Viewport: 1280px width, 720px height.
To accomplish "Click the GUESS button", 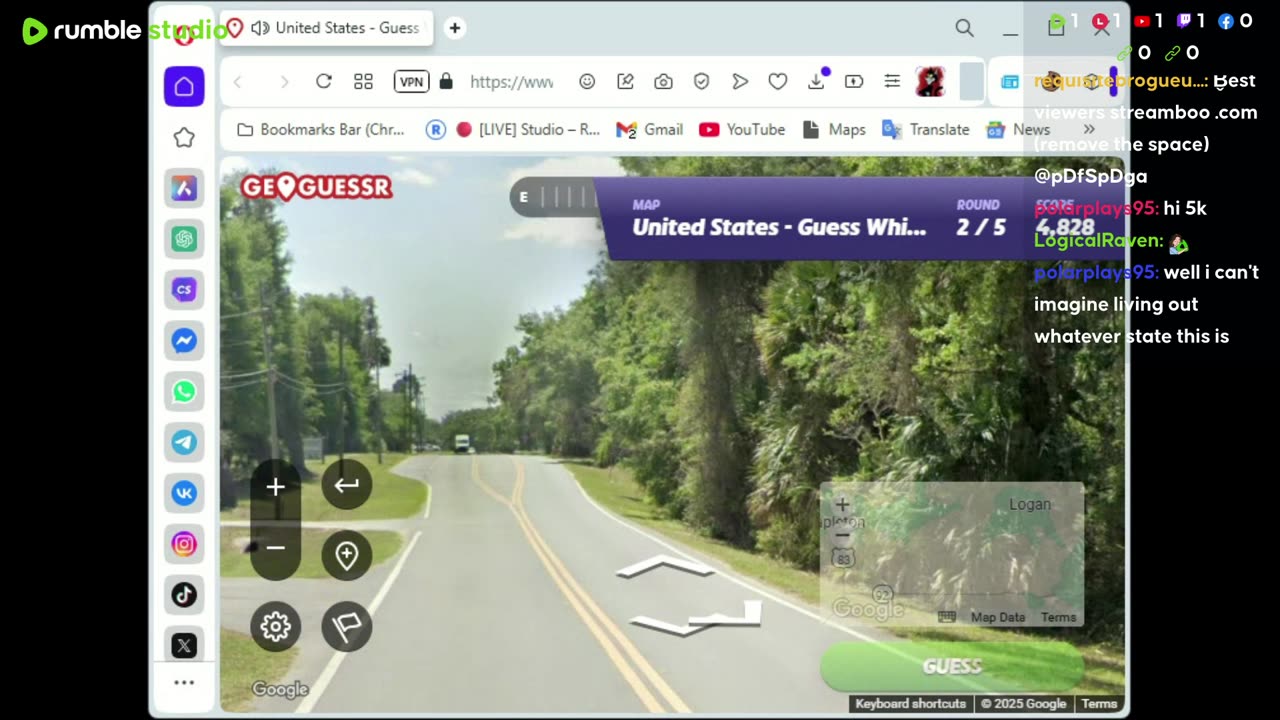I will pyautogui.click(x=952, y=666).
